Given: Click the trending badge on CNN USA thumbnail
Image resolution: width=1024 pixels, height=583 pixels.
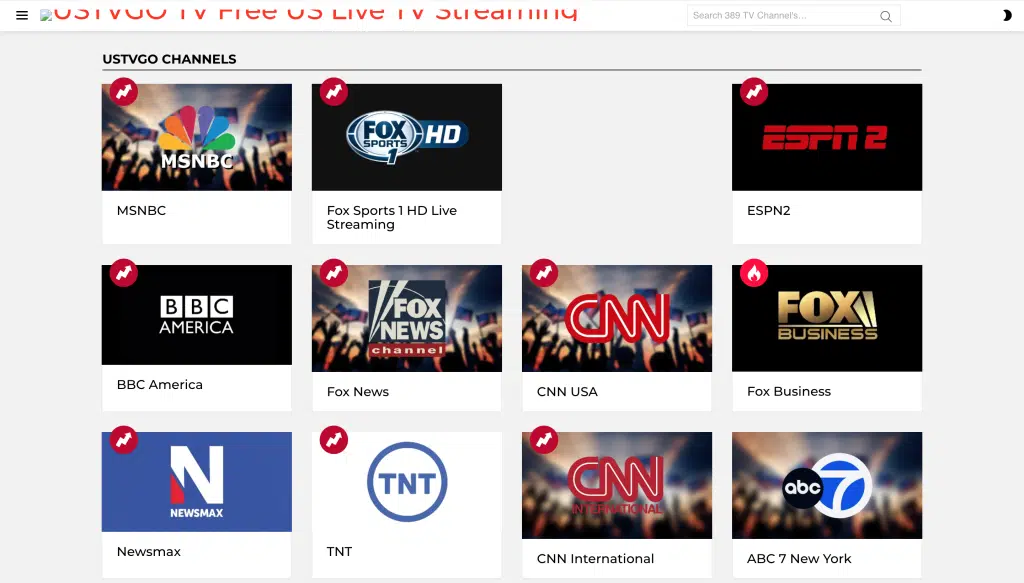Looking at the screenshot, I should (x=543, y=272).
